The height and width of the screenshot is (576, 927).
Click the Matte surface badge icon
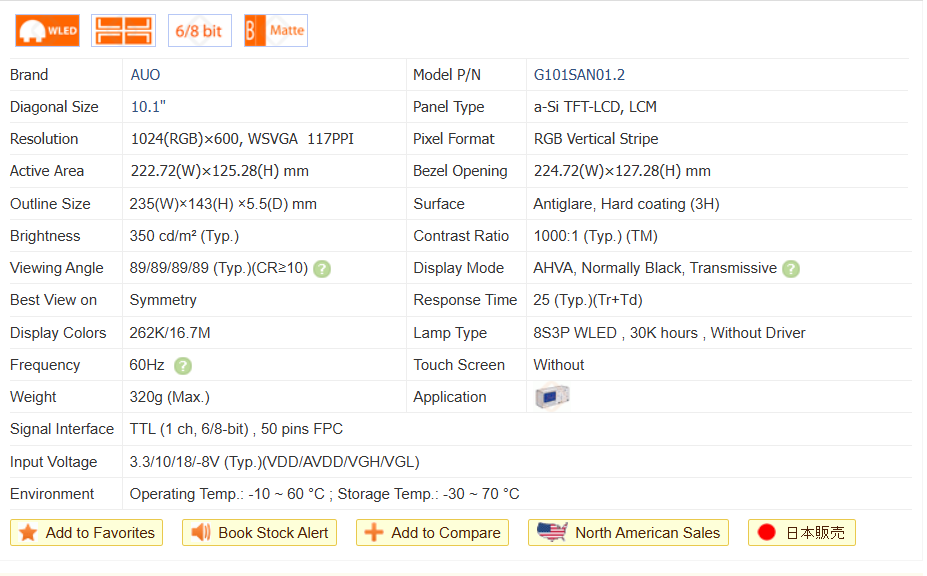tap(276, 31)
